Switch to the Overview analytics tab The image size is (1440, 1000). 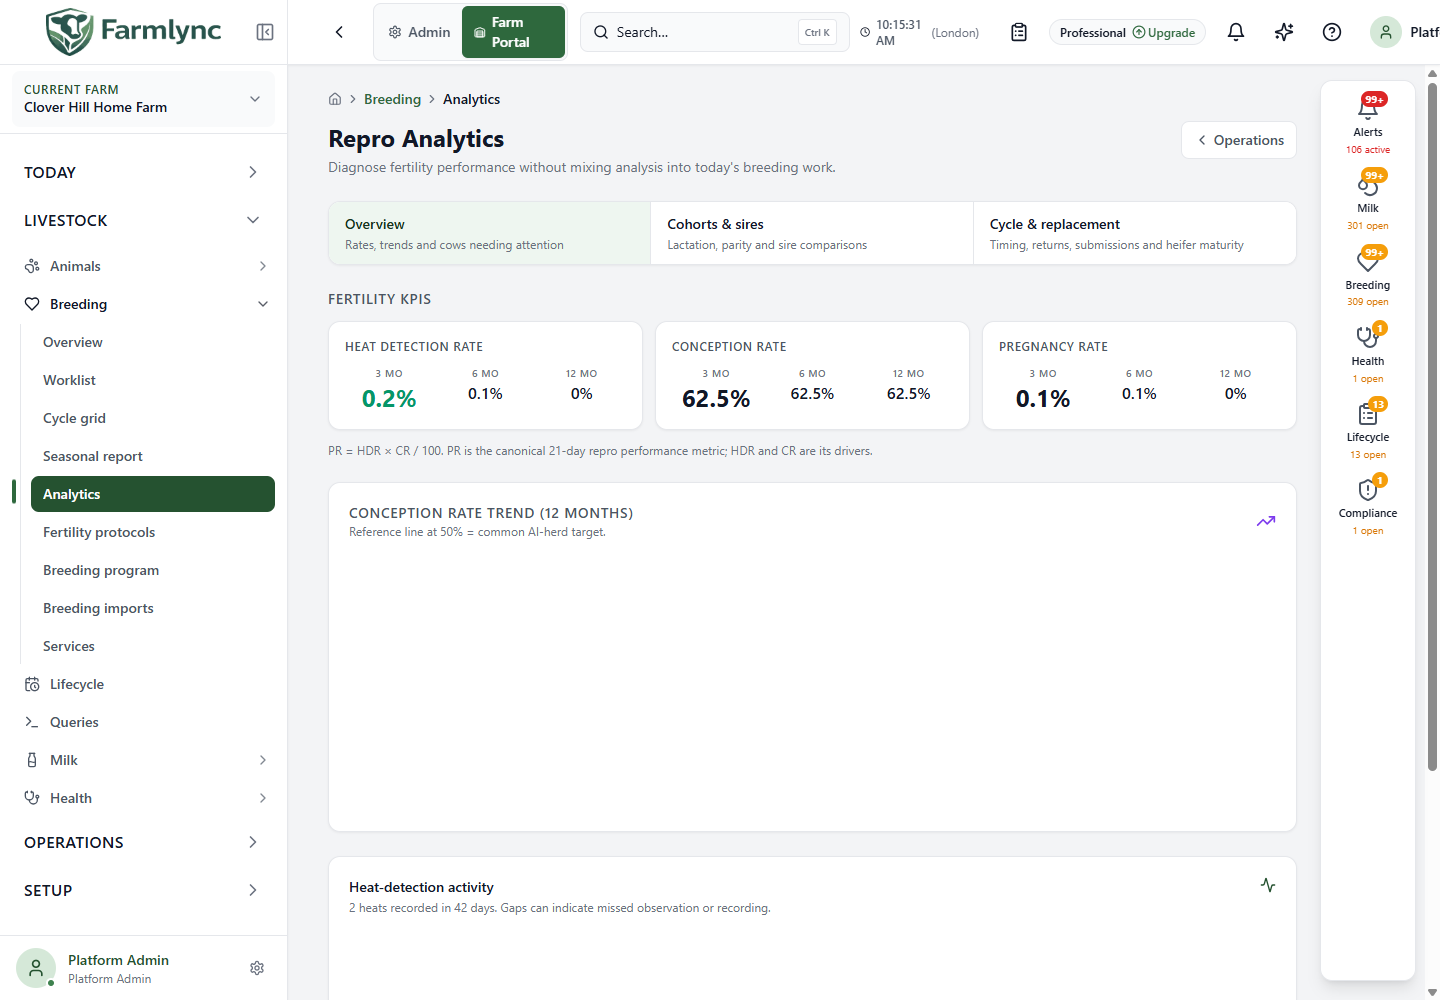coord(490,234)
